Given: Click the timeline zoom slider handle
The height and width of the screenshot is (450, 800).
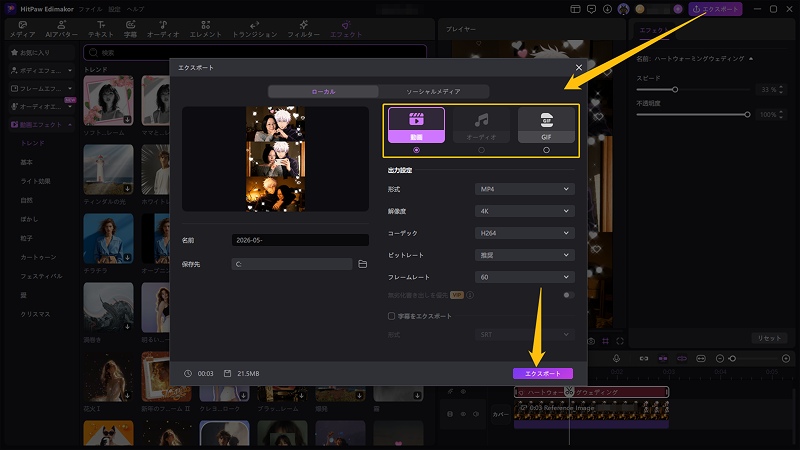Looking at the screenshot, I should click(733, 359).
